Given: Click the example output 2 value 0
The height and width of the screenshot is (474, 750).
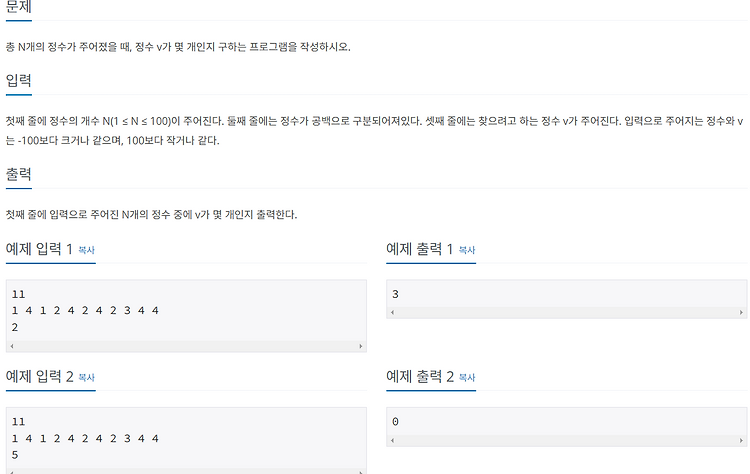Looking at the screenshot, I should (x=395, y=422).
